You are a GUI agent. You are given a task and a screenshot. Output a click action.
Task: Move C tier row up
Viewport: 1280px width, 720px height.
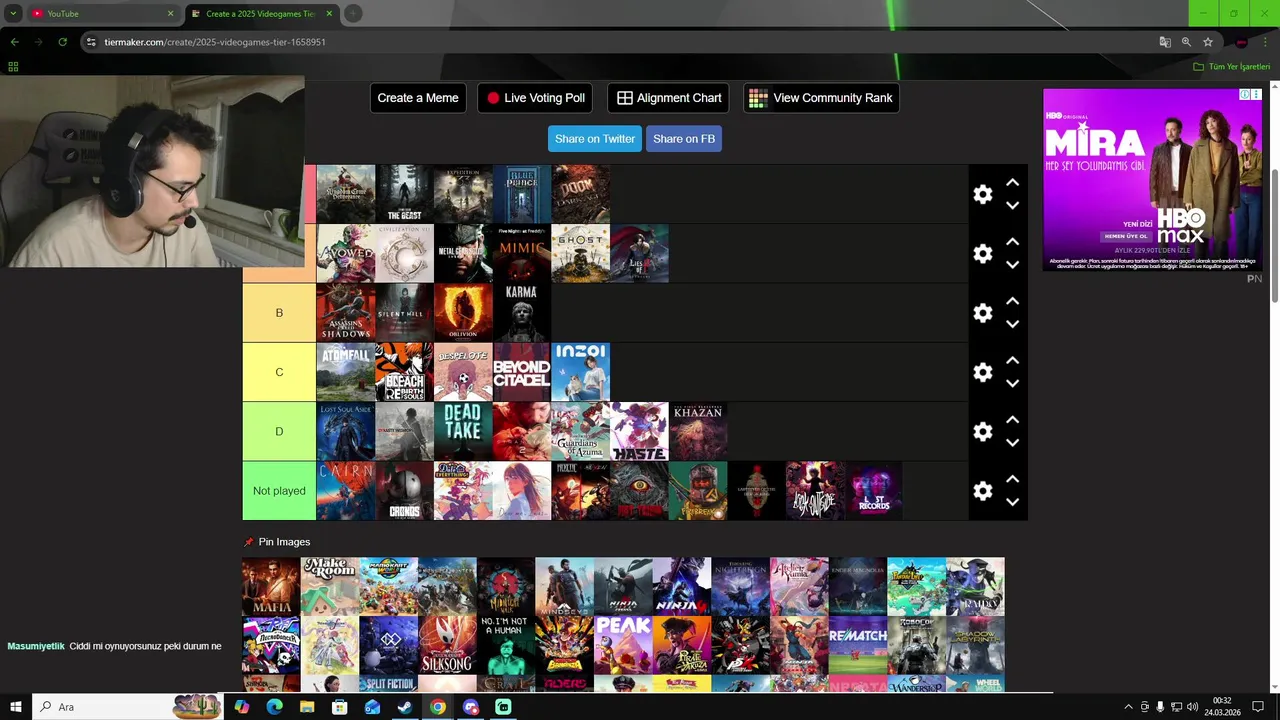[1012, 360]
